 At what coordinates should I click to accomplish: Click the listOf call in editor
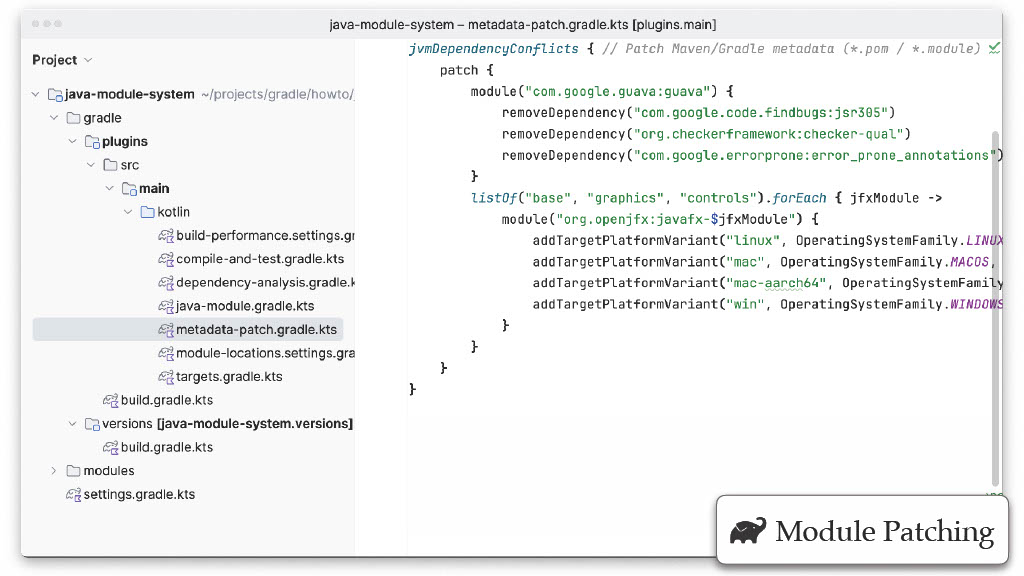(x=494, y=198)
